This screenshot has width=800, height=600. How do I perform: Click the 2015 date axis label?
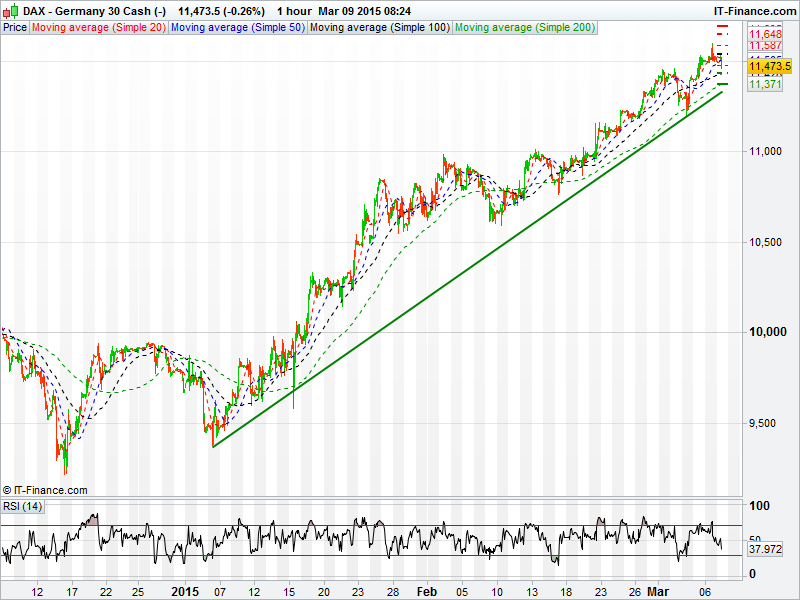click(185, 592)
